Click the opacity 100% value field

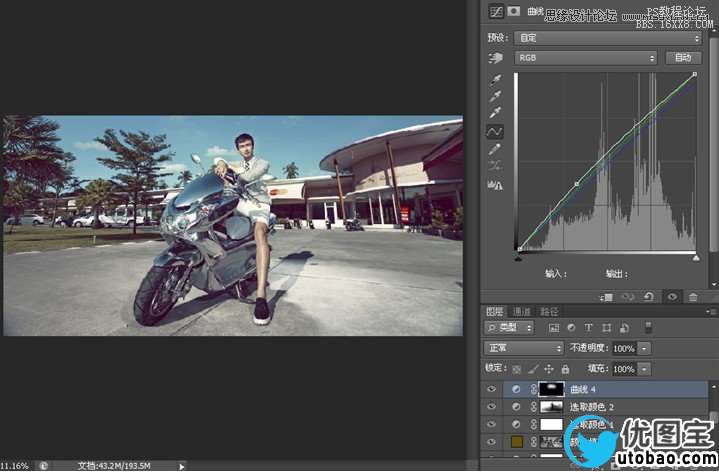point(624,349)
